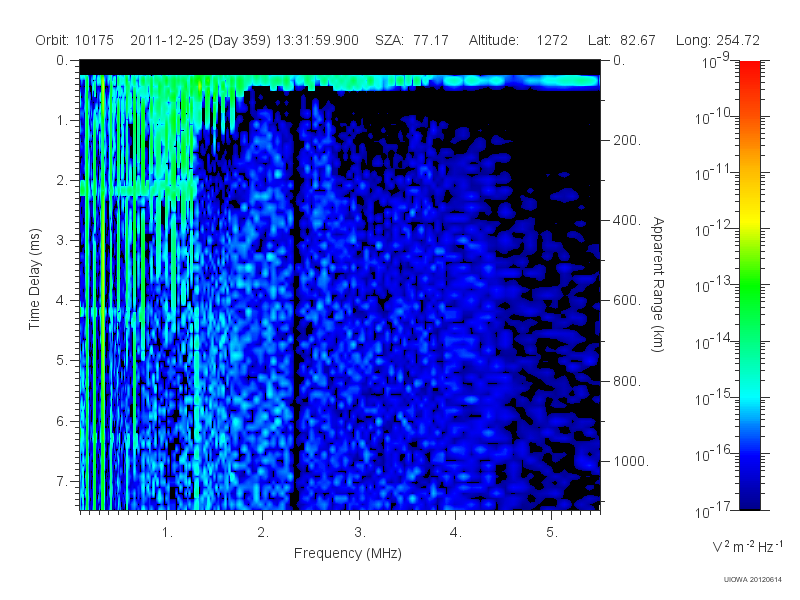Click the '4.' tick on Time Delay axis
The image size is (800, 600).
tap(62, 300)
